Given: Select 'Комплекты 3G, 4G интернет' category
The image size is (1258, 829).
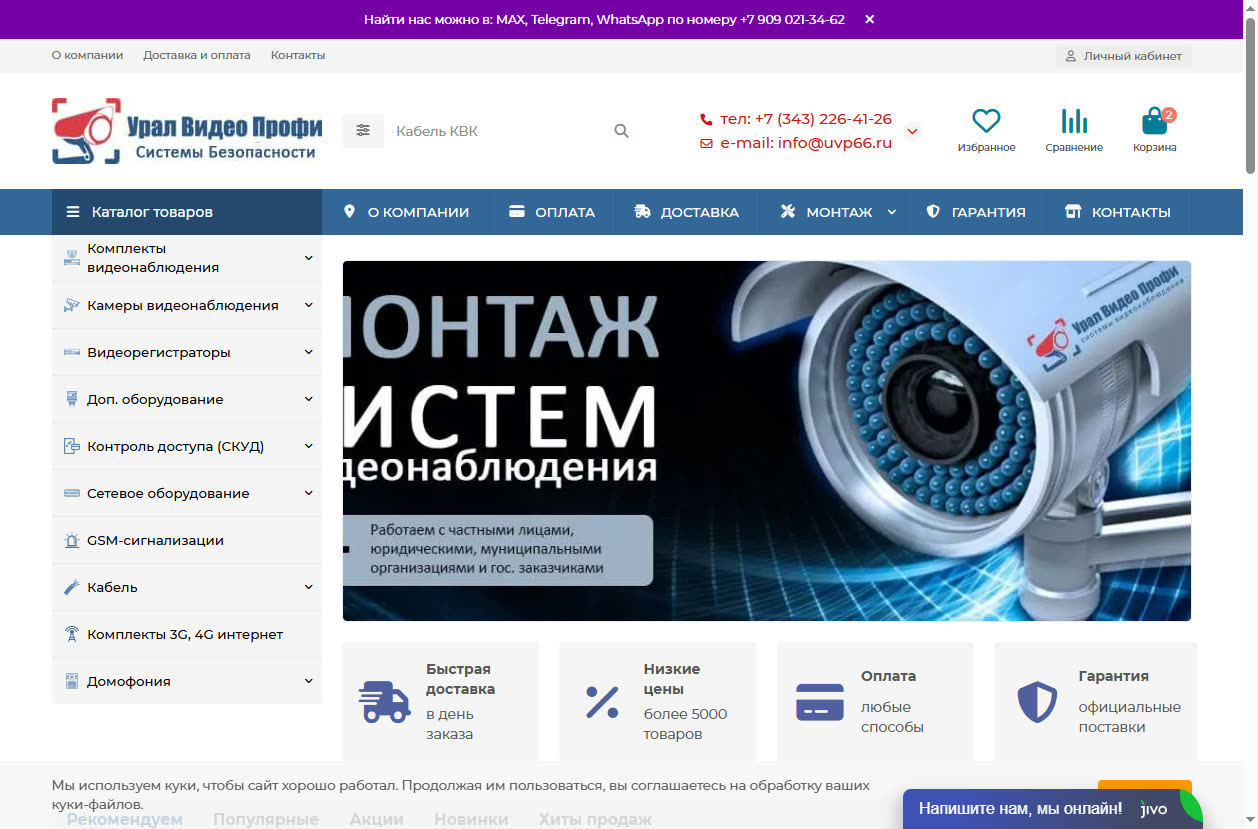Looking at the screenshot, I should tap(185, 634).
